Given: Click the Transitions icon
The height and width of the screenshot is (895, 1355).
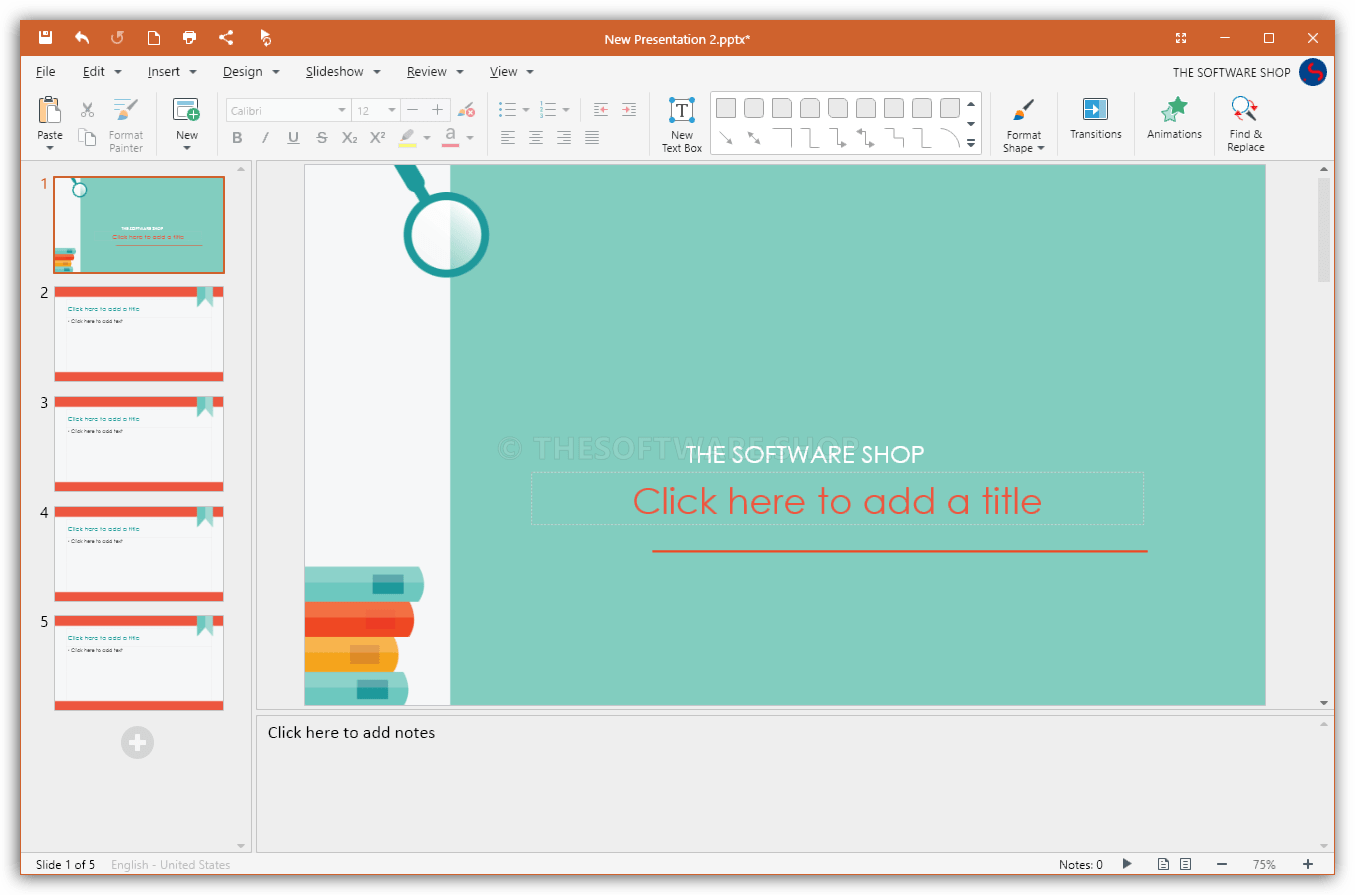Looking at the screenshot, I should [1095, 122].
